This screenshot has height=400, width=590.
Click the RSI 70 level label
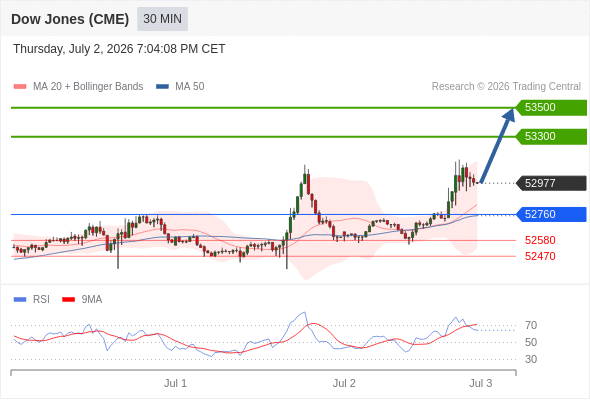[x=531, y=325]
